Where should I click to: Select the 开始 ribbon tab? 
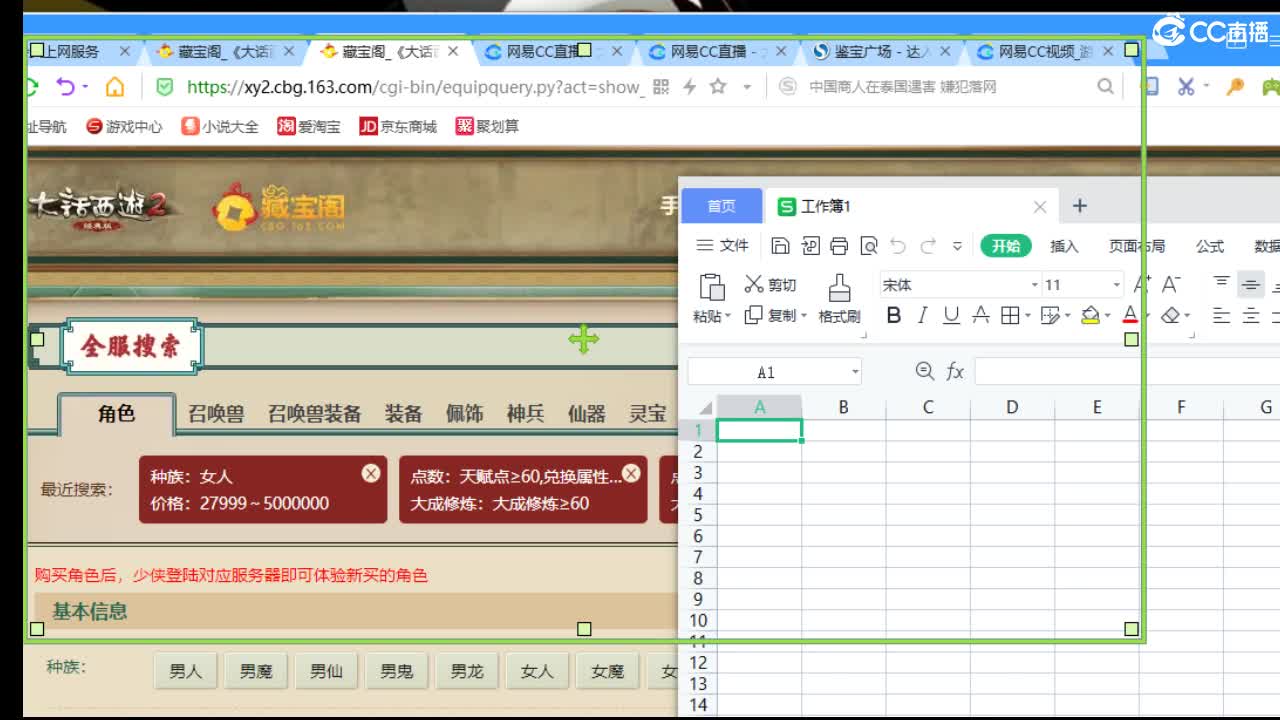[x=1006, y=246]
